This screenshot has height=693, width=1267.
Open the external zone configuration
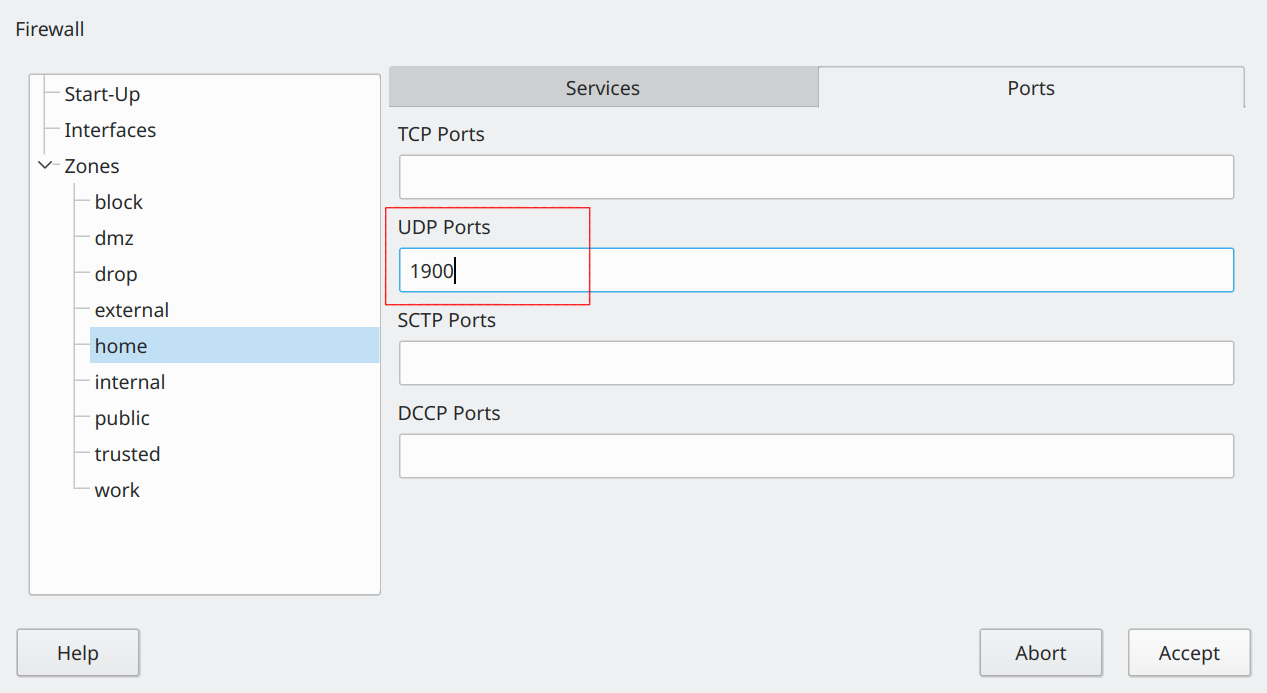(131, 309)
